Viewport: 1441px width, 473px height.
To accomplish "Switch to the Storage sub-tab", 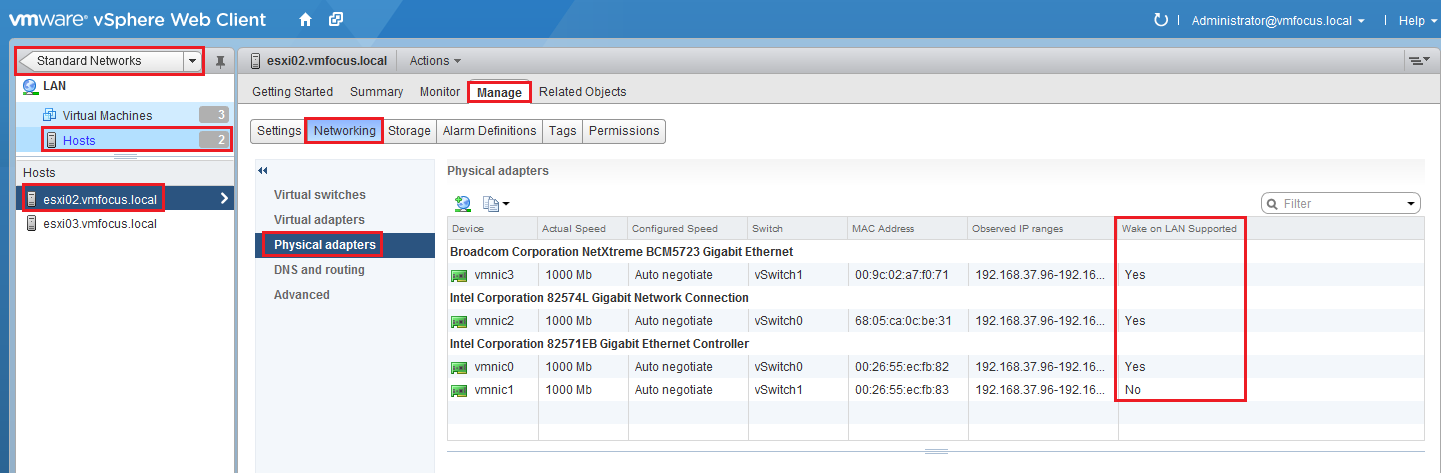I will click(409, 131).
